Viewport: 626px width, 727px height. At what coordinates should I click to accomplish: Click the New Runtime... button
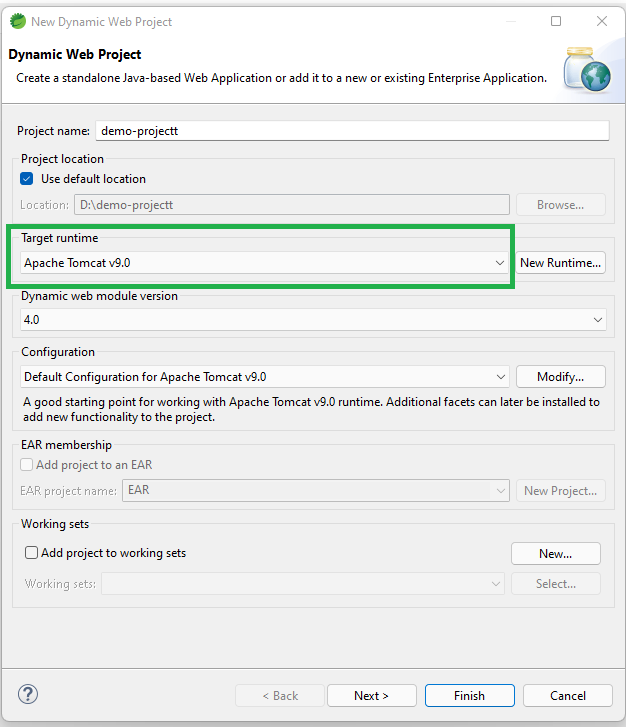561,263
